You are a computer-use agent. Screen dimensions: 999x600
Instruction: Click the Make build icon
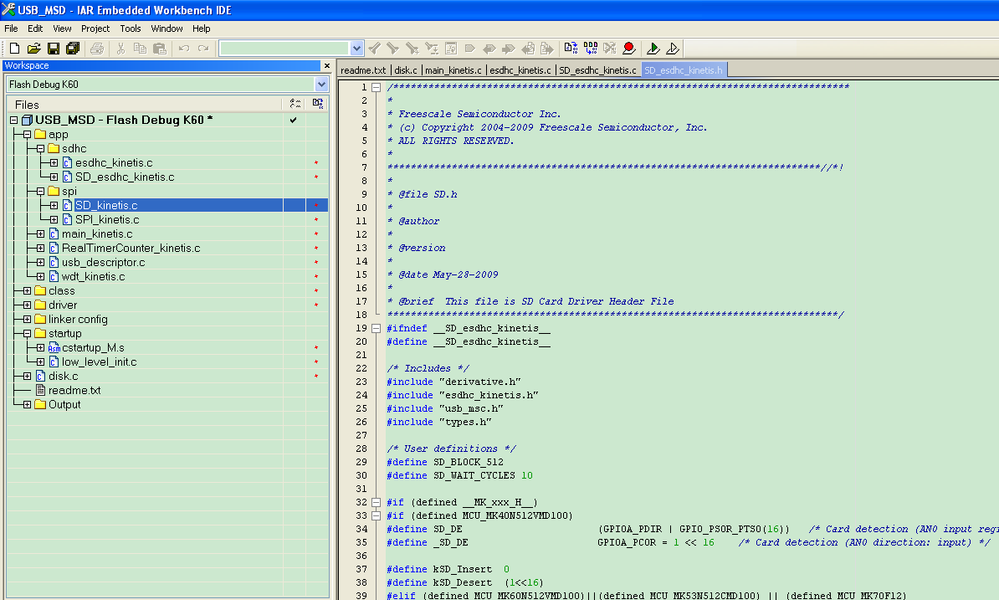coord(591,48)
